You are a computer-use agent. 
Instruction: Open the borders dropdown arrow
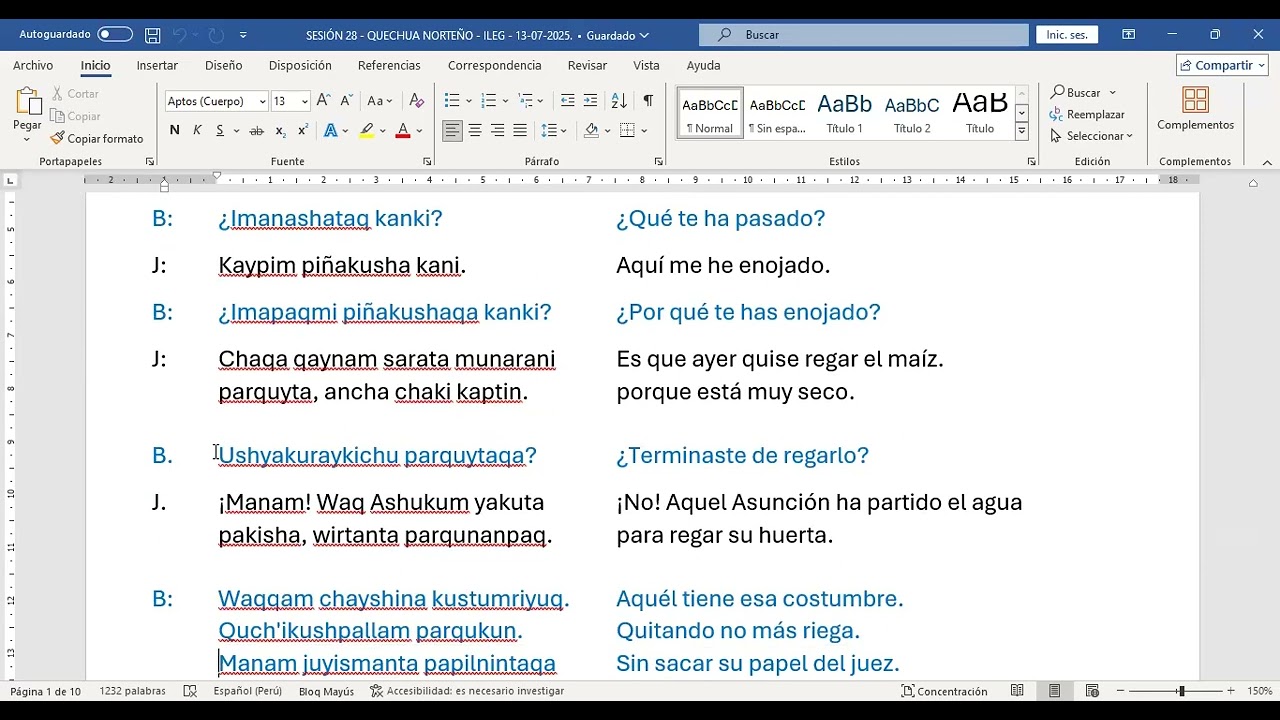click(645, 130)
